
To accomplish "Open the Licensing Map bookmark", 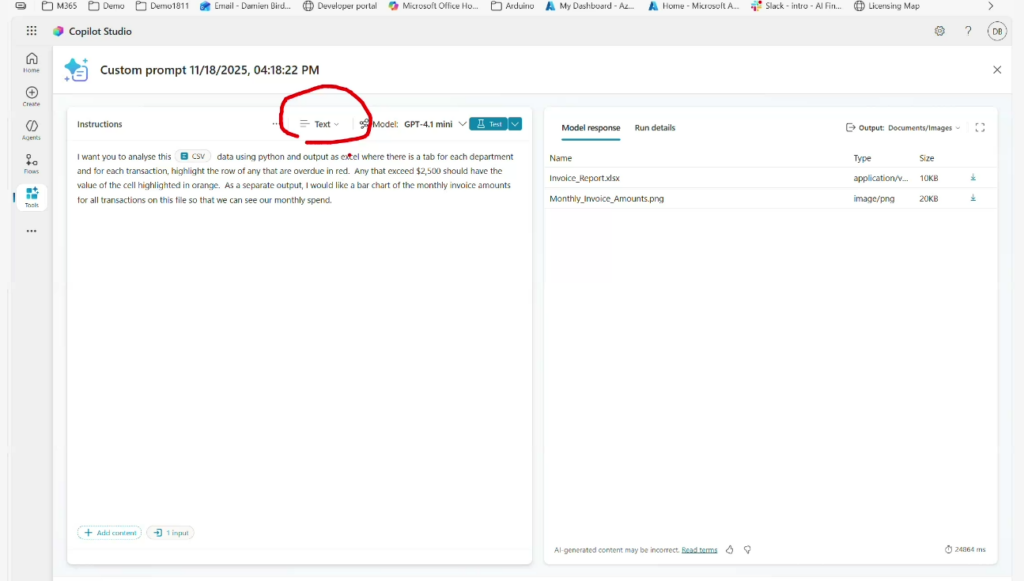I will [887, 6].
